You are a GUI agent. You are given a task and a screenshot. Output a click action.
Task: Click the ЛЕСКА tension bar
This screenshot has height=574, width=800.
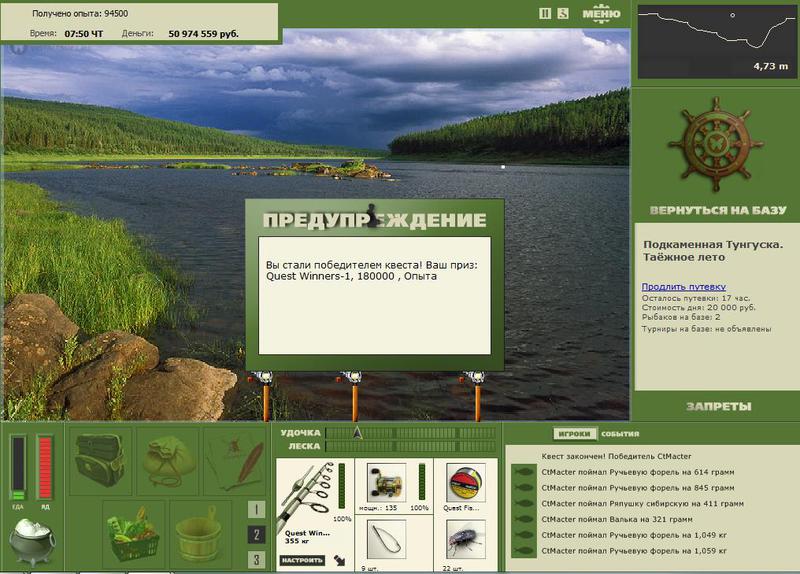pos(410,446)
